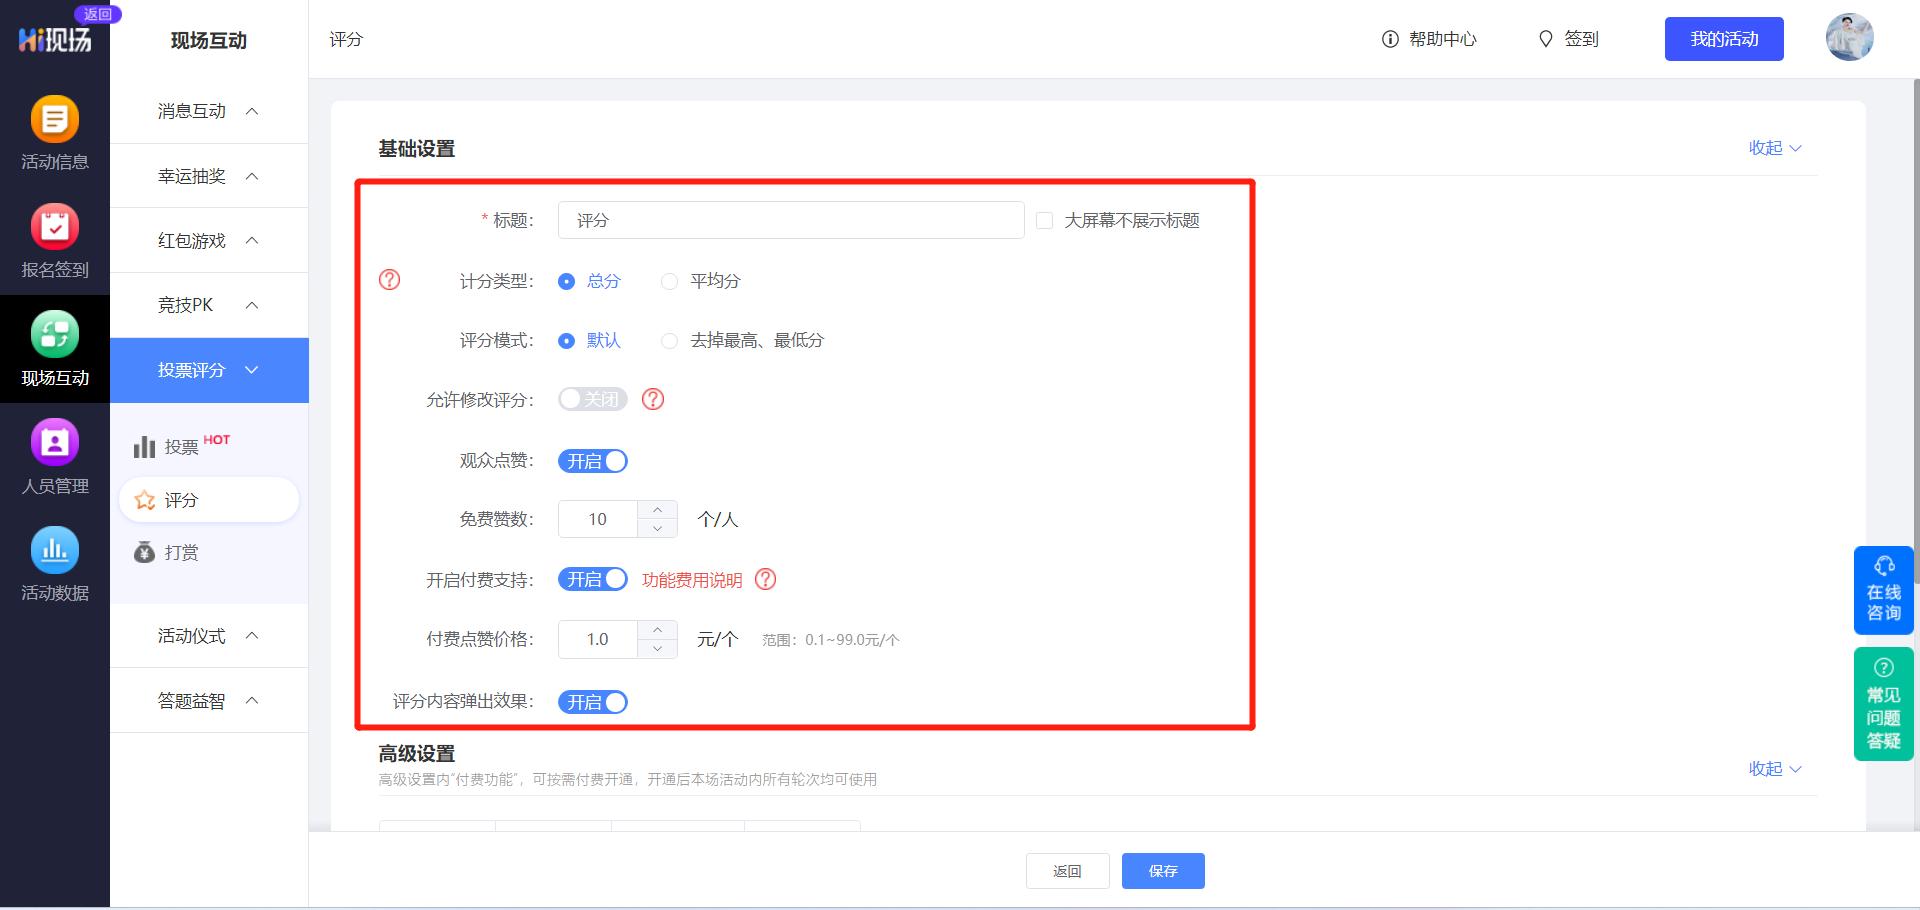
Task: Click the help icon next to 计分类型
Action: [389, 281]
